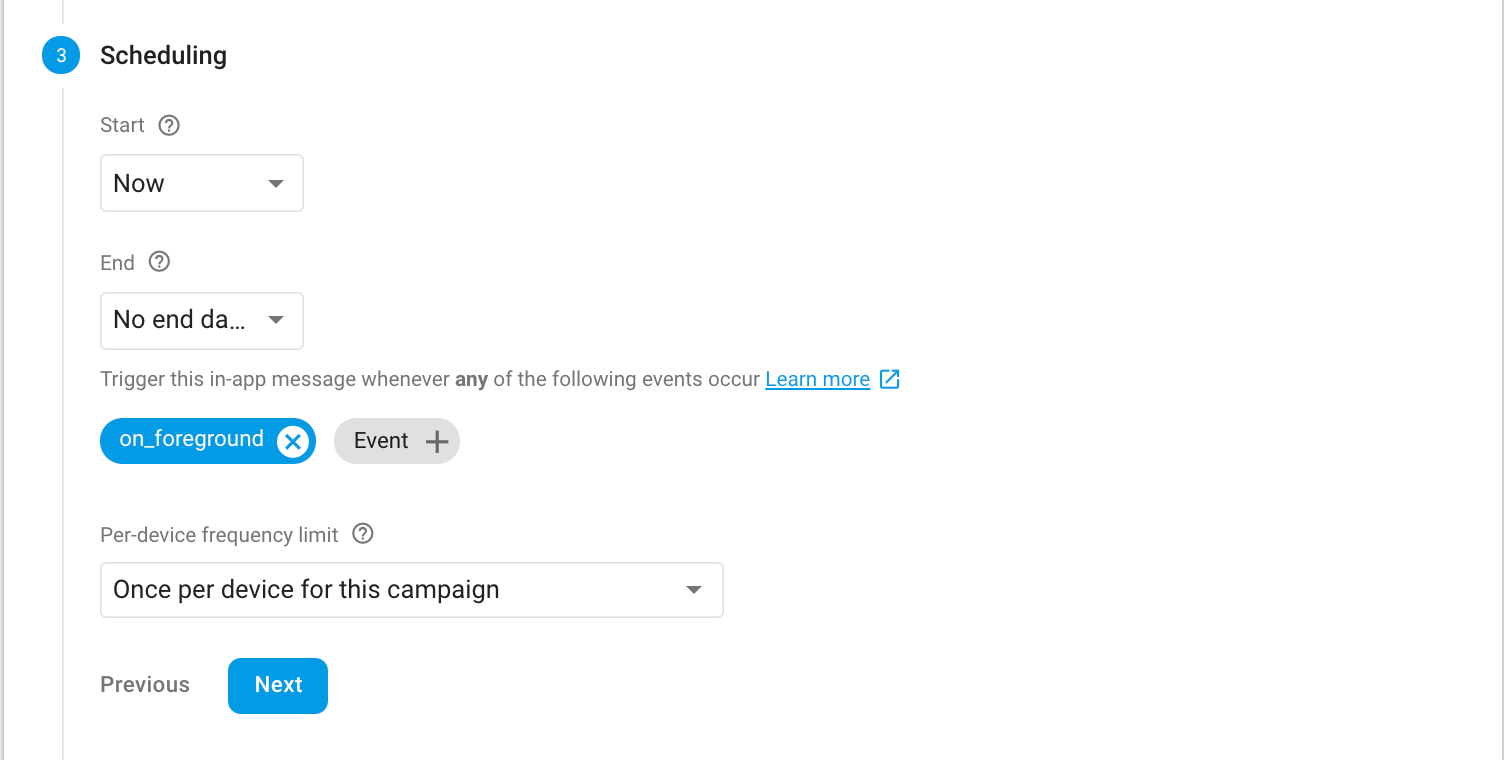Click the caret arrow of the frequency limit dropdown

[693, 590]
